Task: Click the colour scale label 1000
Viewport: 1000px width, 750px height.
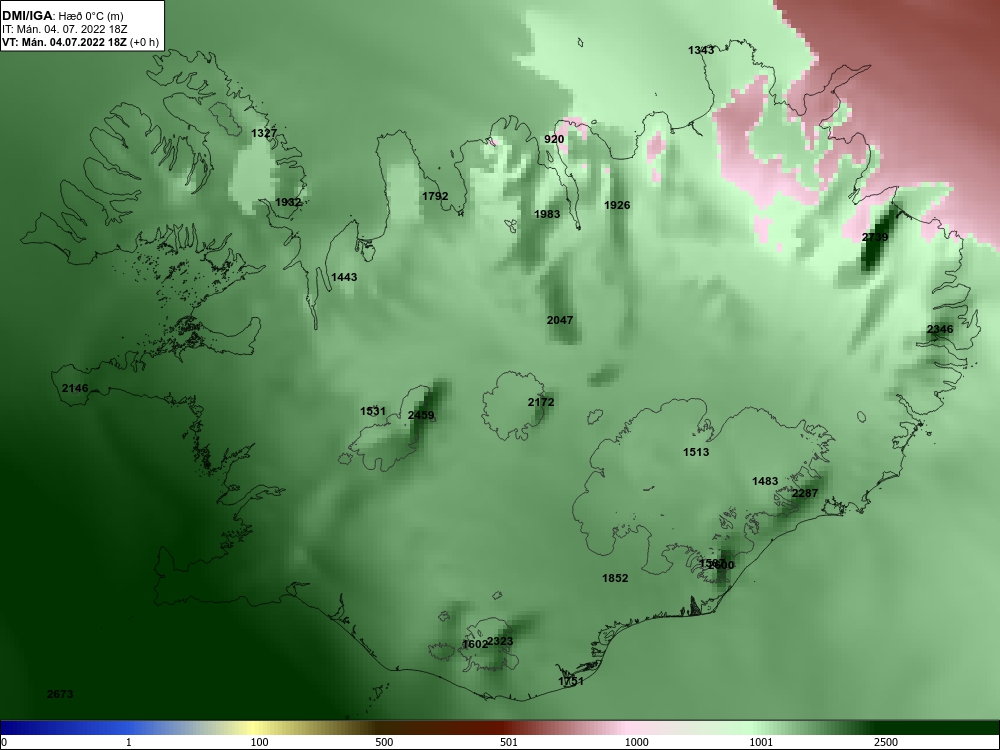Action: (x=636, y=742)
